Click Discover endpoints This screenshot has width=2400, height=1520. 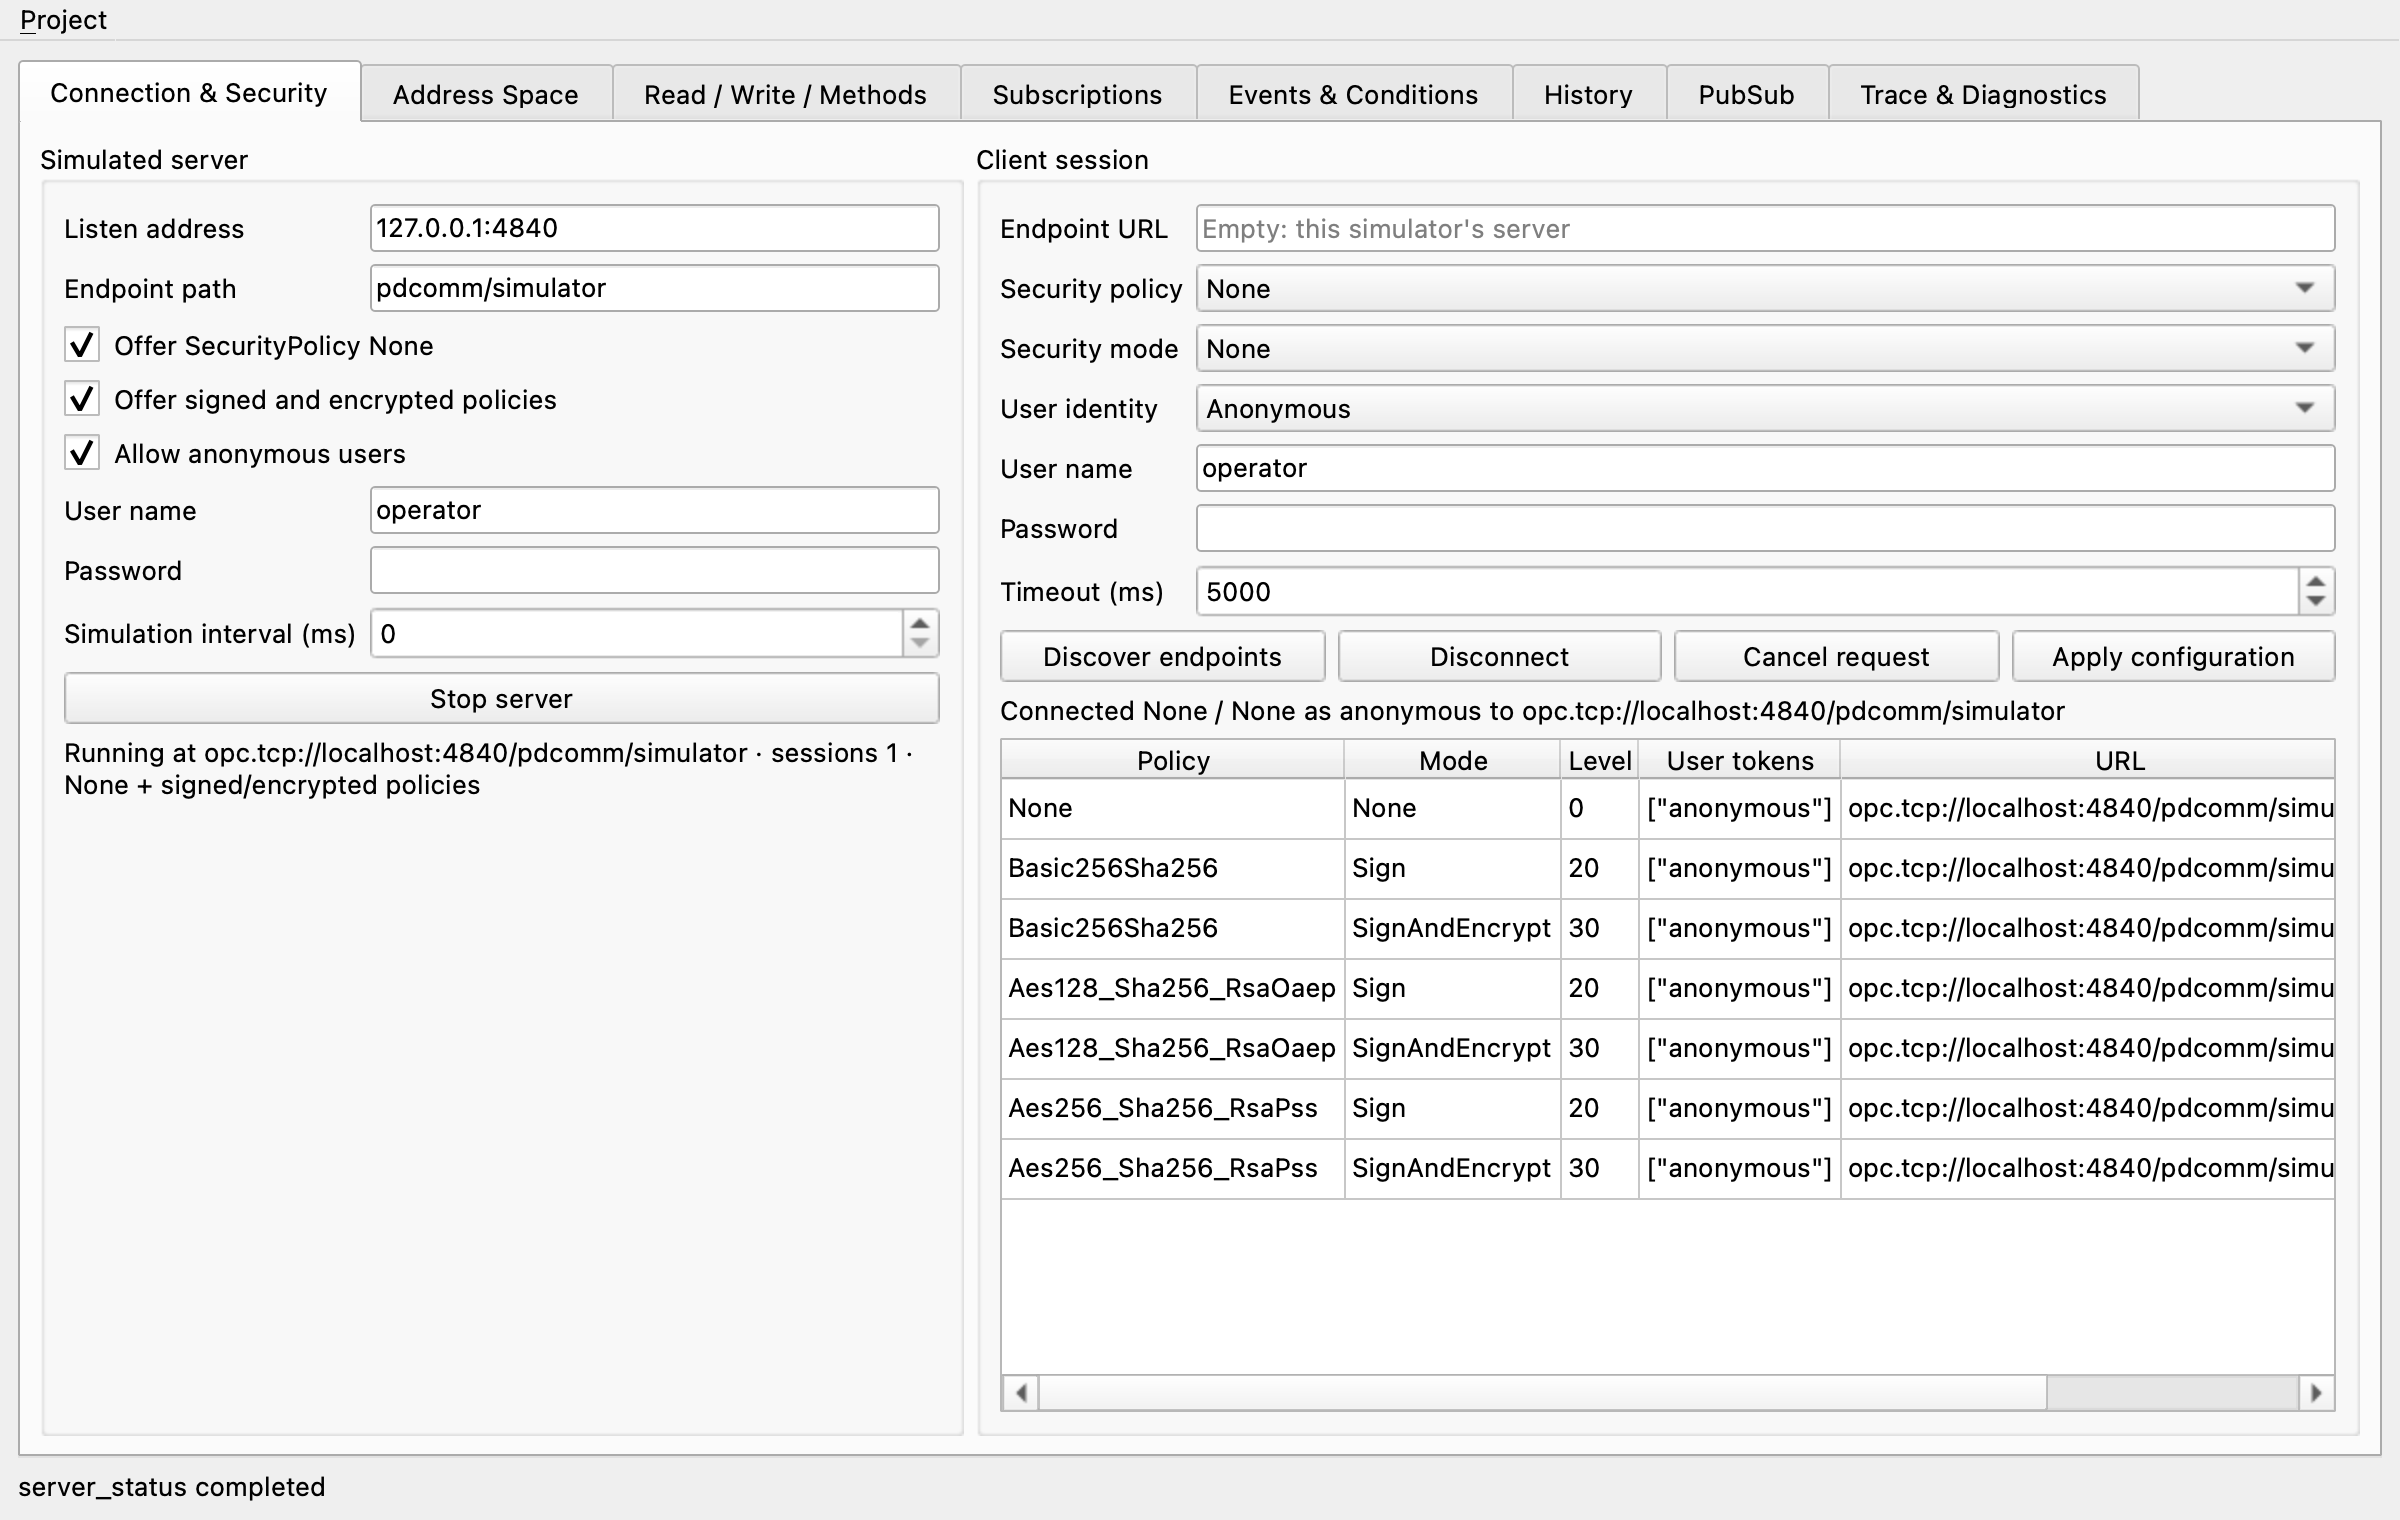click(1162, 656)
